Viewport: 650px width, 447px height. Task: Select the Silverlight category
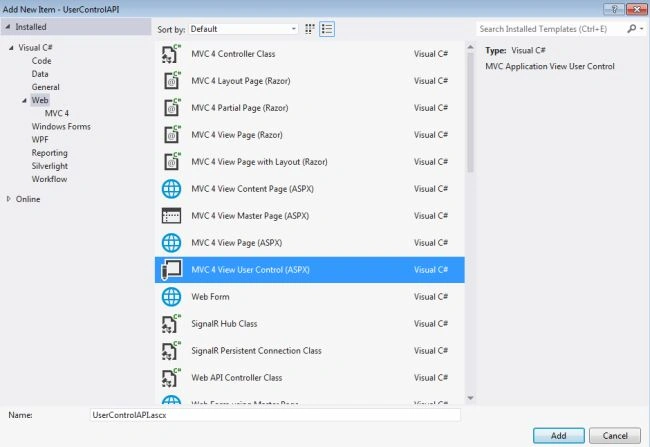click(x=50, y=166)
